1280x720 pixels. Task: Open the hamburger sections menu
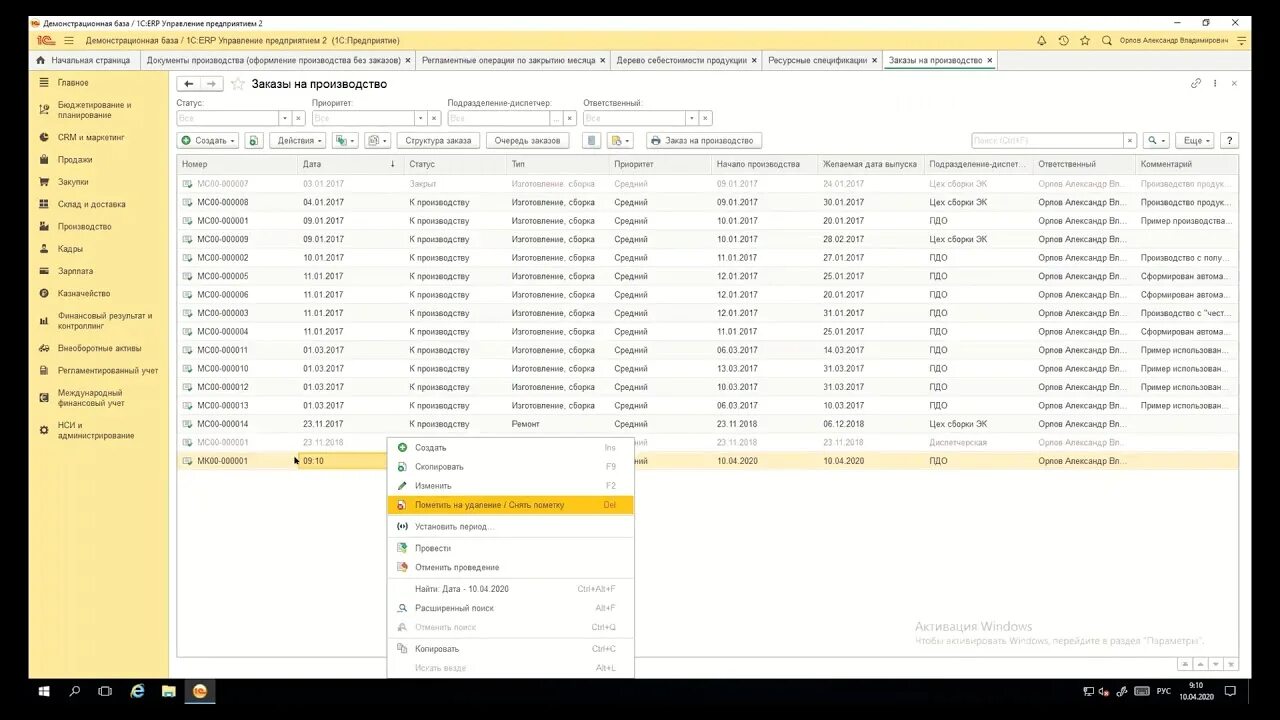(x=69, y=40)
